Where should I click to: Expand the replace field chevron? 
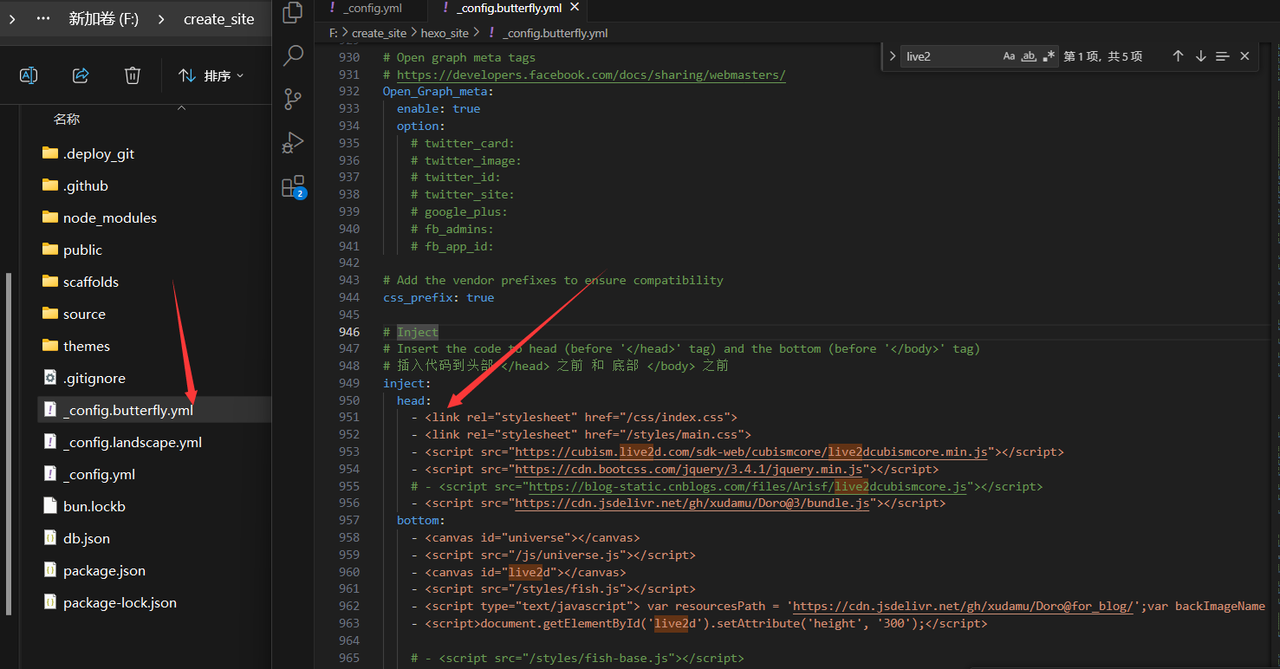click(x=893, y=56)
